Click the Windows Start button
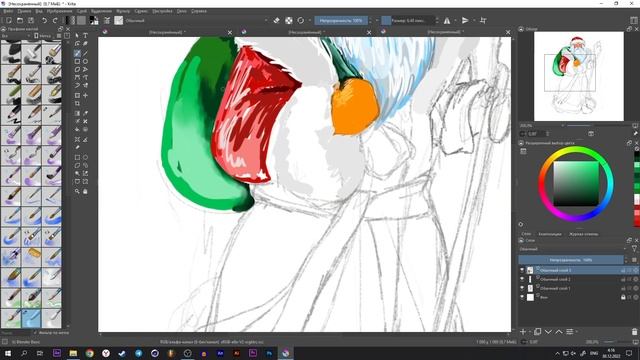The image size is (640, 360). pyautogui.click(x=8, y=353)
